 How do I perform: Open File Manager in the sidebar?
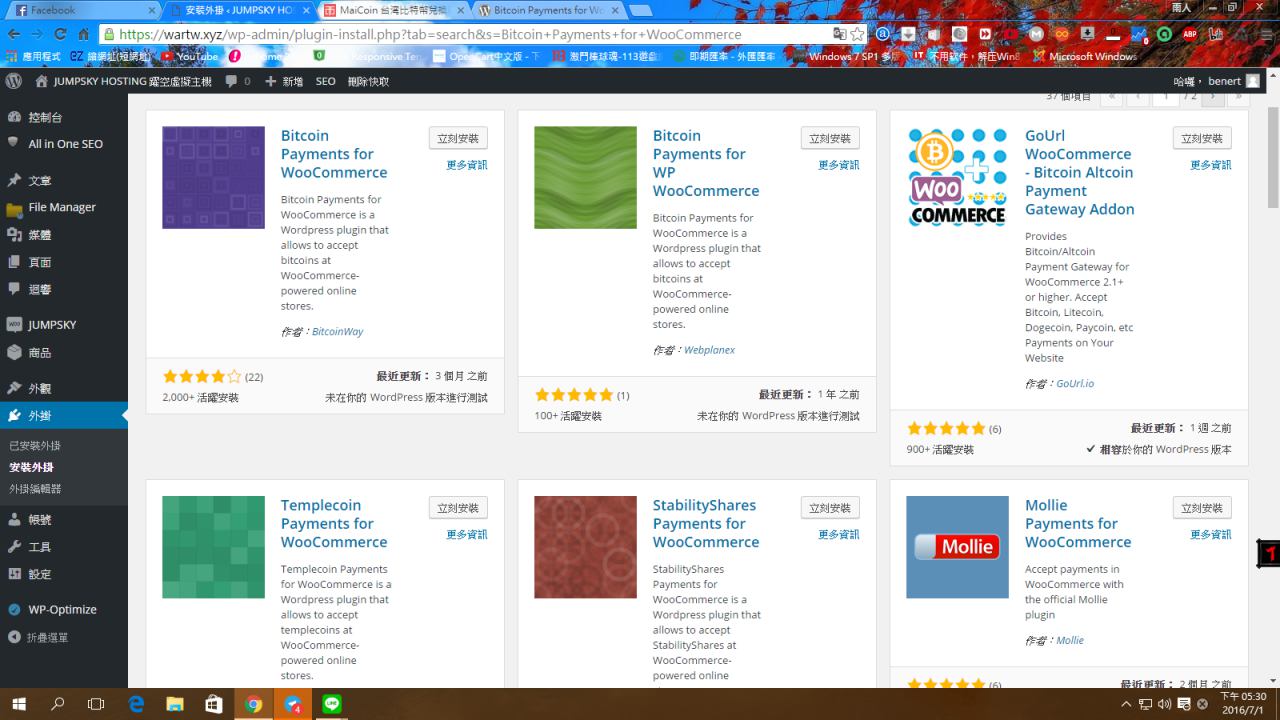click(x=64, y=208)
